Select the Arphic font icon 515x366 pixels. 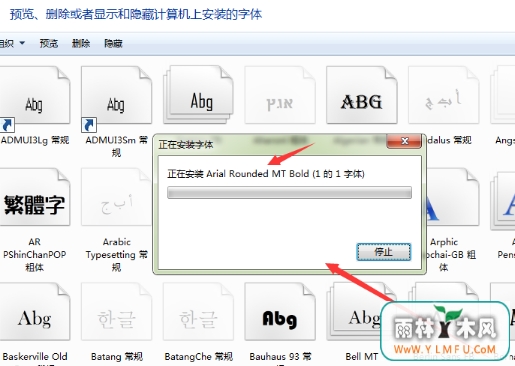[x=452, y=197]
